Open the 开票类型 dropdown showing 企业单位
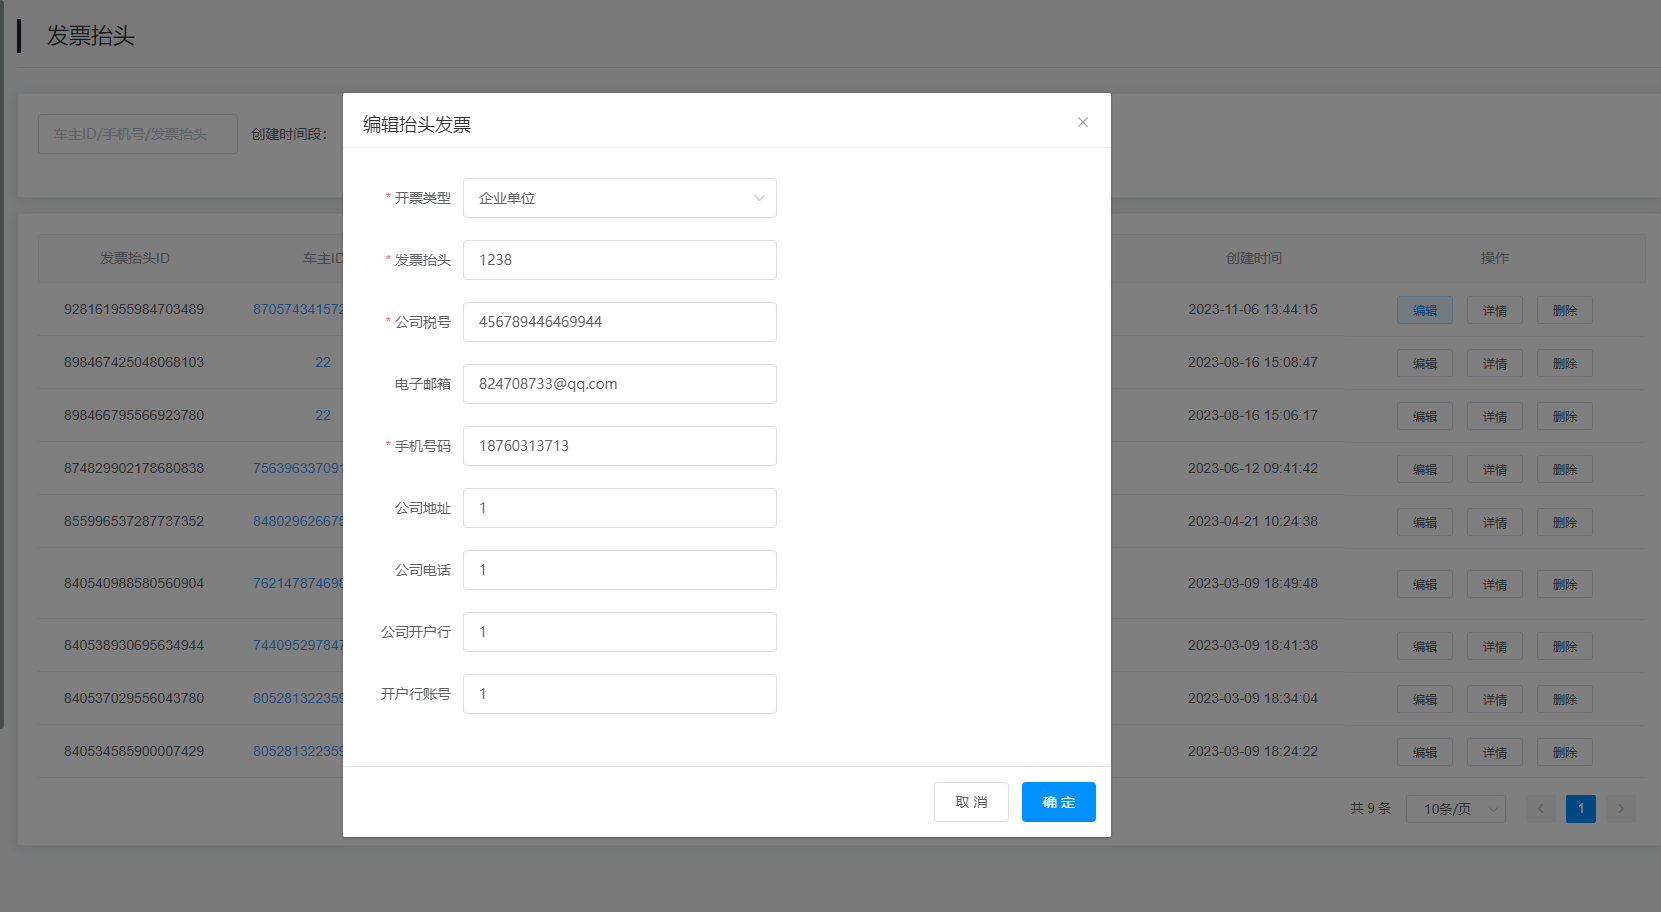Screen dimensions: 1661x912 [x=619, y=198]
